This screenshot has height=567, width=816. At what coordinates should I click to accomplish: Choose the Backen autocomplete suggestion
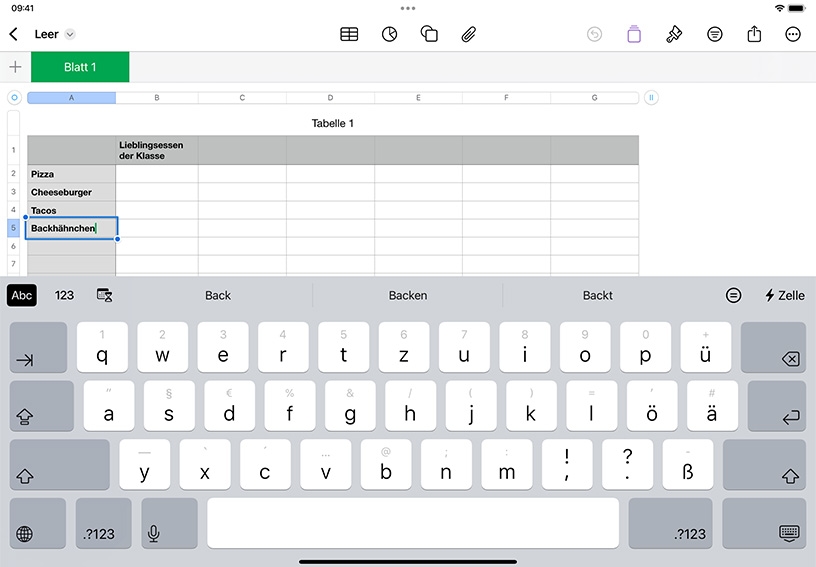[407, 295]
